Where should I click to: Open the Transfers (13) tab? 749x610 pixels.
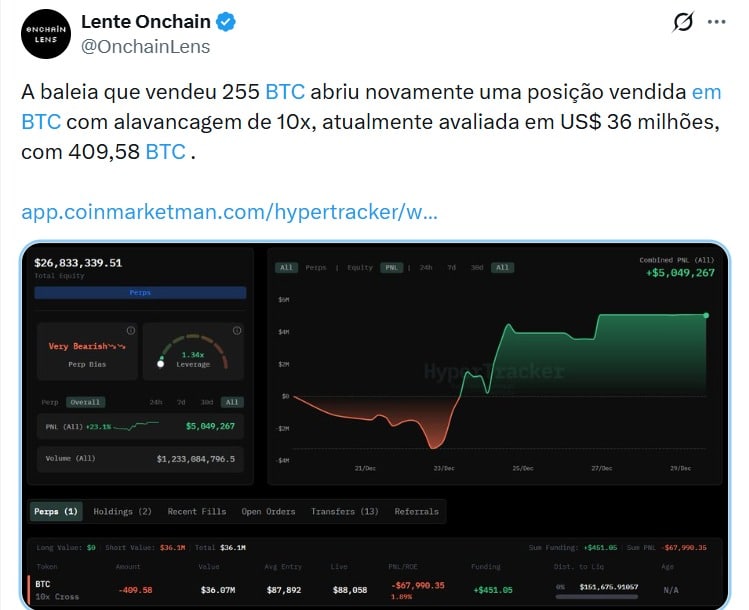(x=344, y=512)
